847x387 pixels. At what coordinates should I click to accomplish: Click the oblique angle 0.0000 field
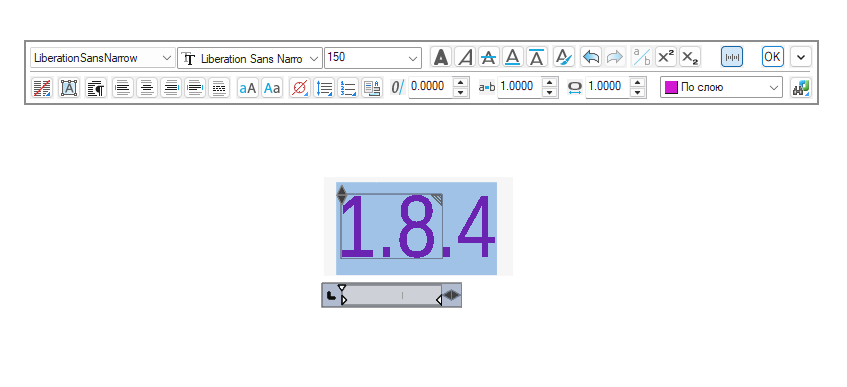(x=430, y=87)
